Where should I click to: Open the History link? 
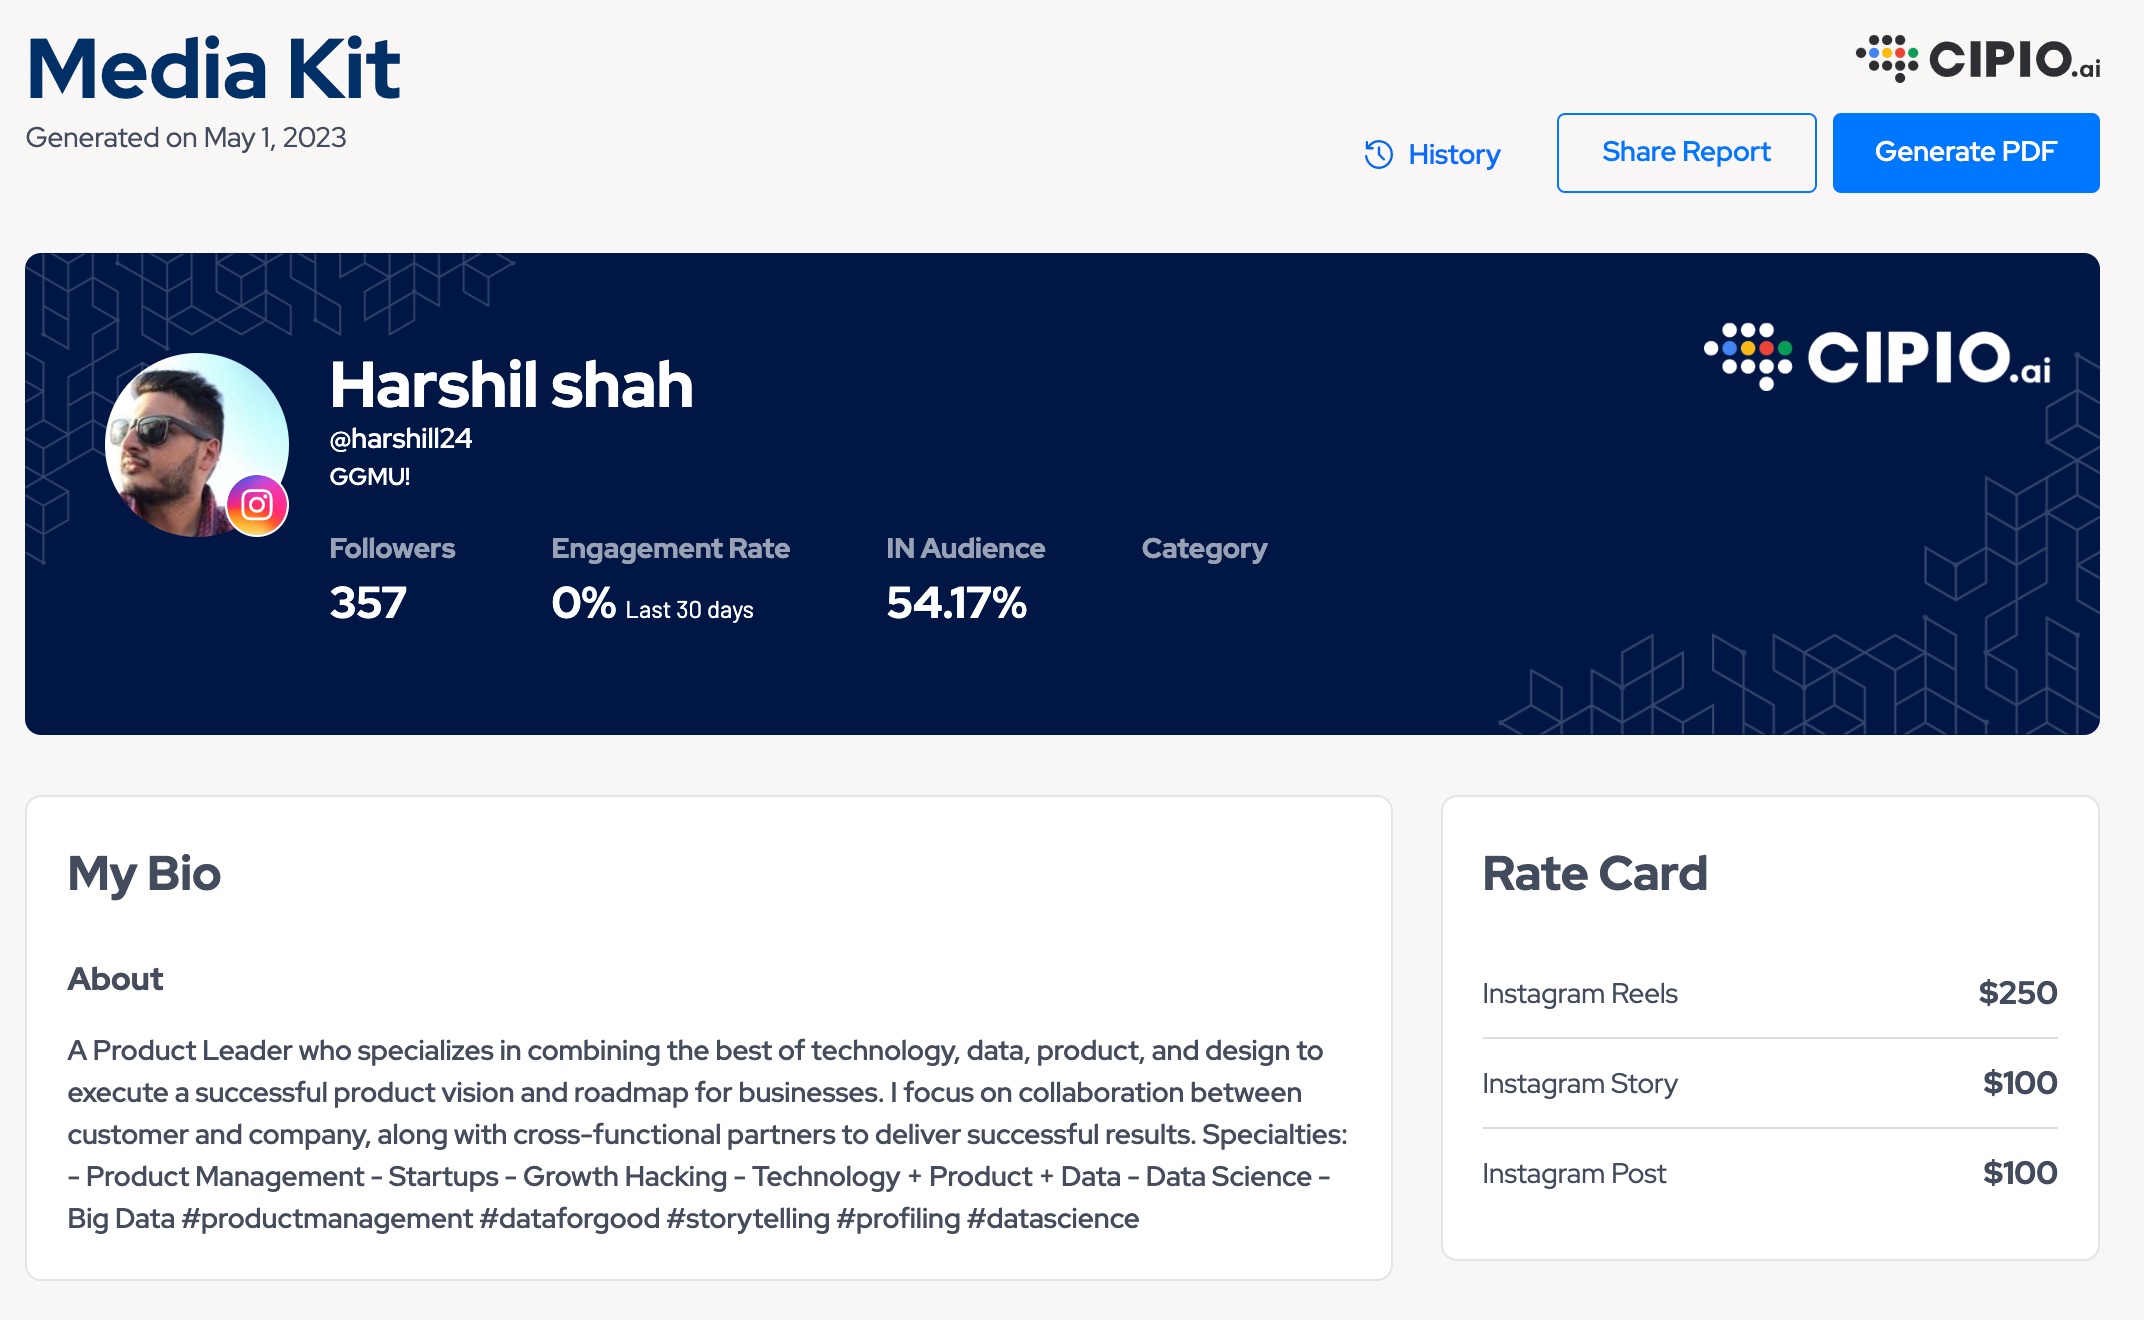(x=1453, y=154)
